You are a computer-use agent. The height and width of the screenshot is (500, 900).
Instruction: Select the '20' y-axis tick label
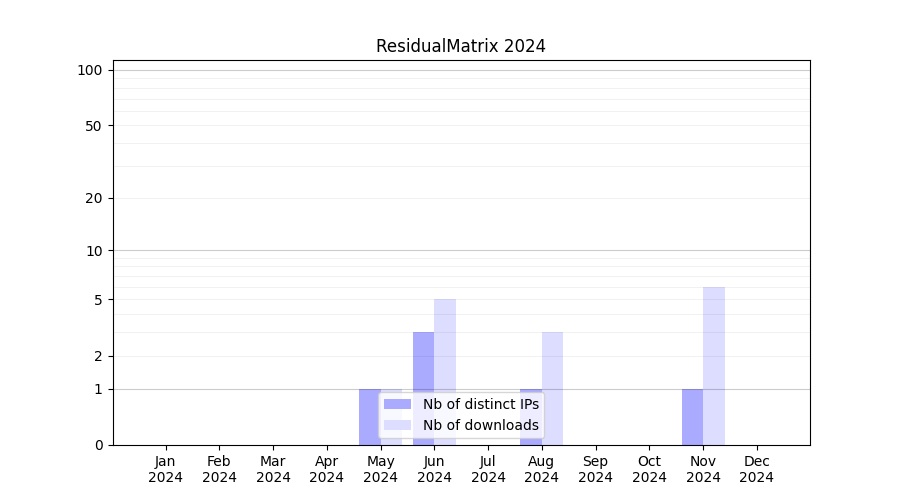(x=94, y=198)
